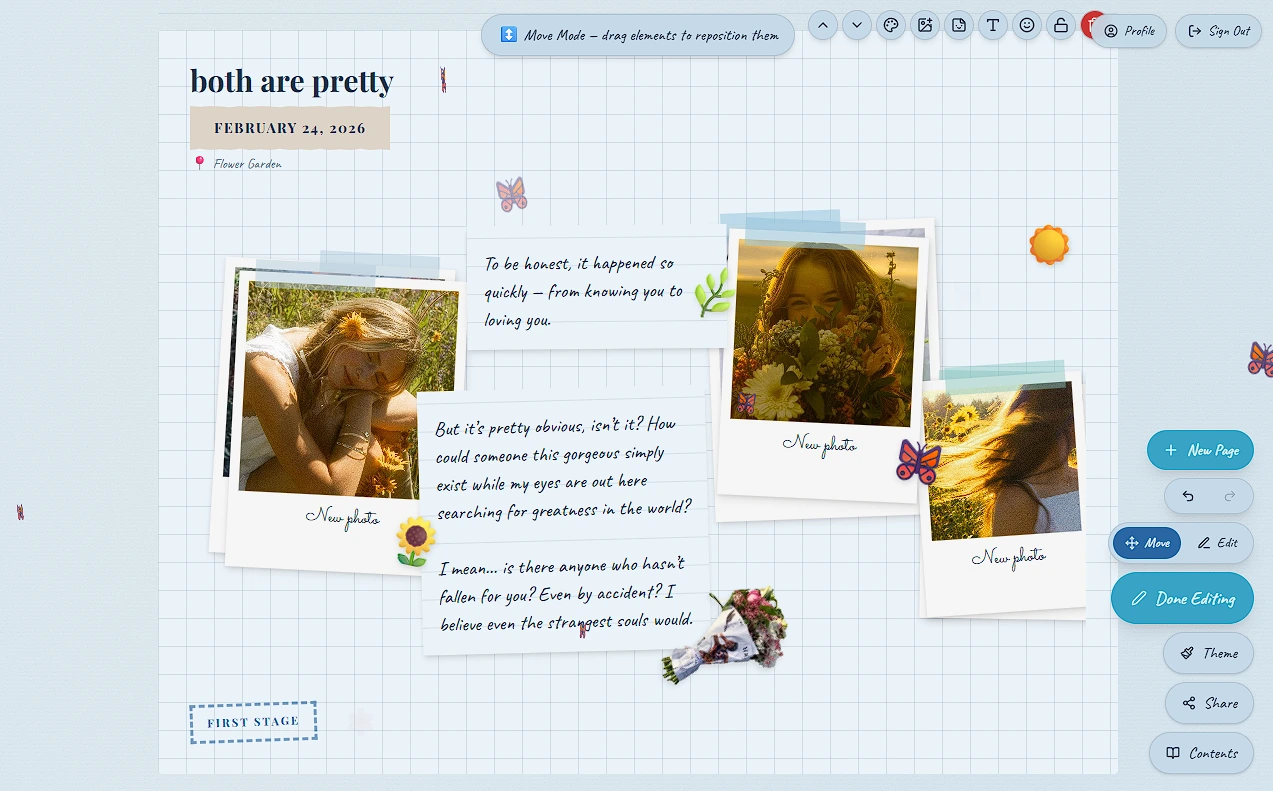Select the sunflower sticker

(x=415, y=542)
